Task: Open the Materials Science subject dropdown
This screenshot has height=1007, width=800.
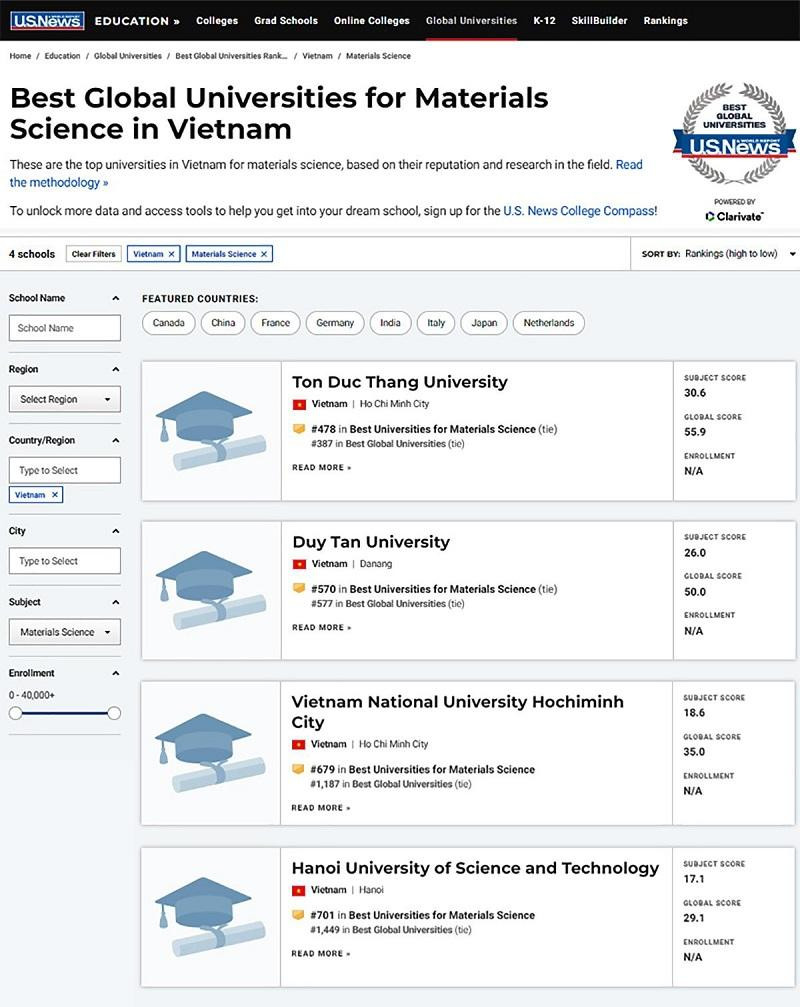Action: point(64,632)
